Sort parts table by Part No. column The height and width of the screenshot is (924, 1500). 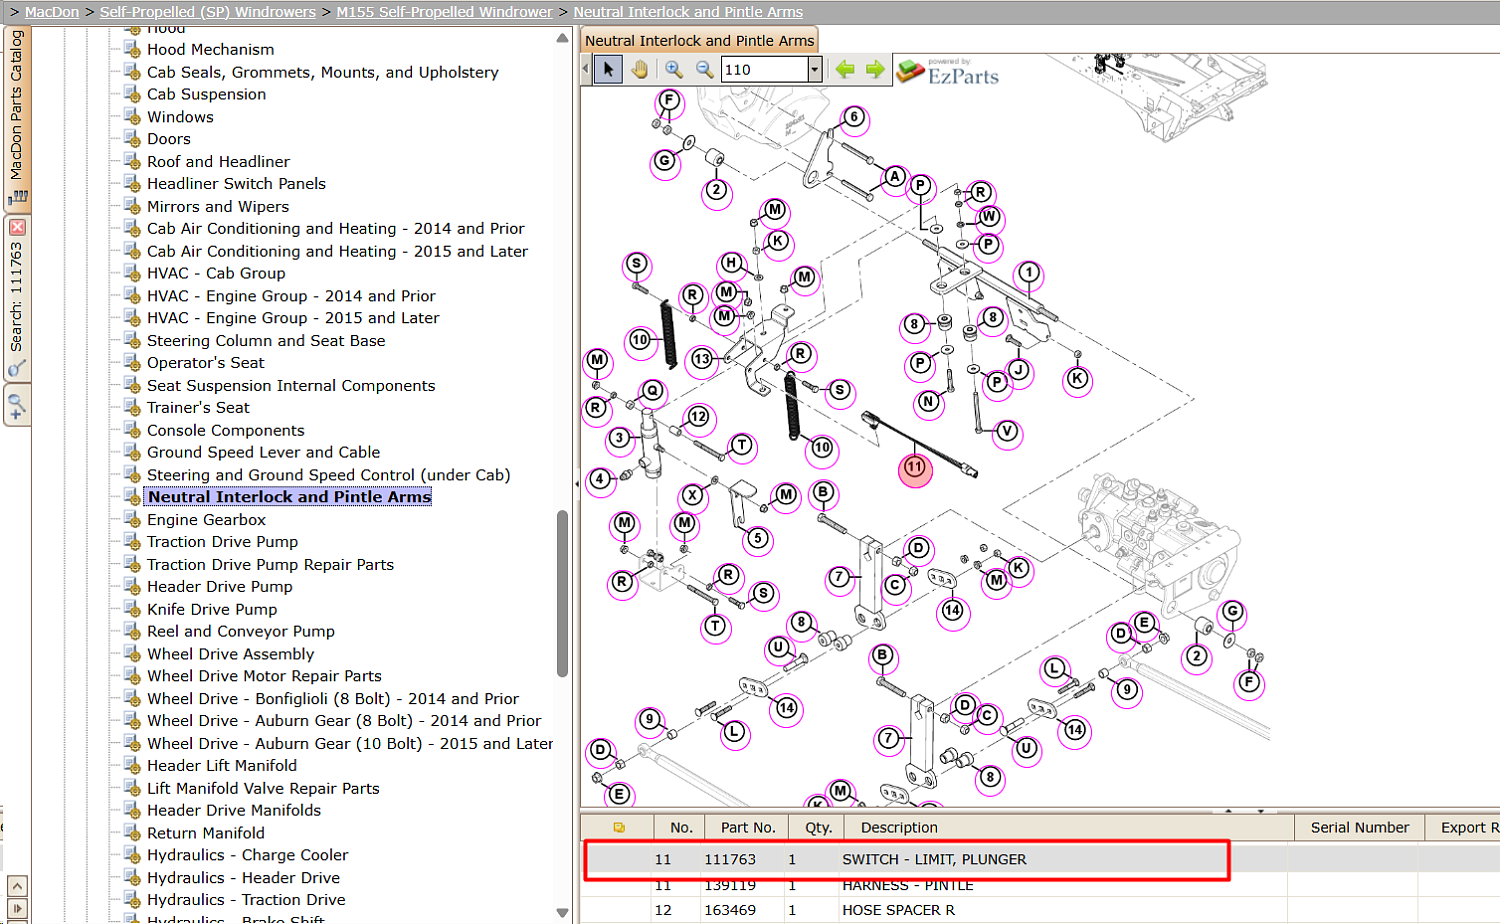point(748,827)
